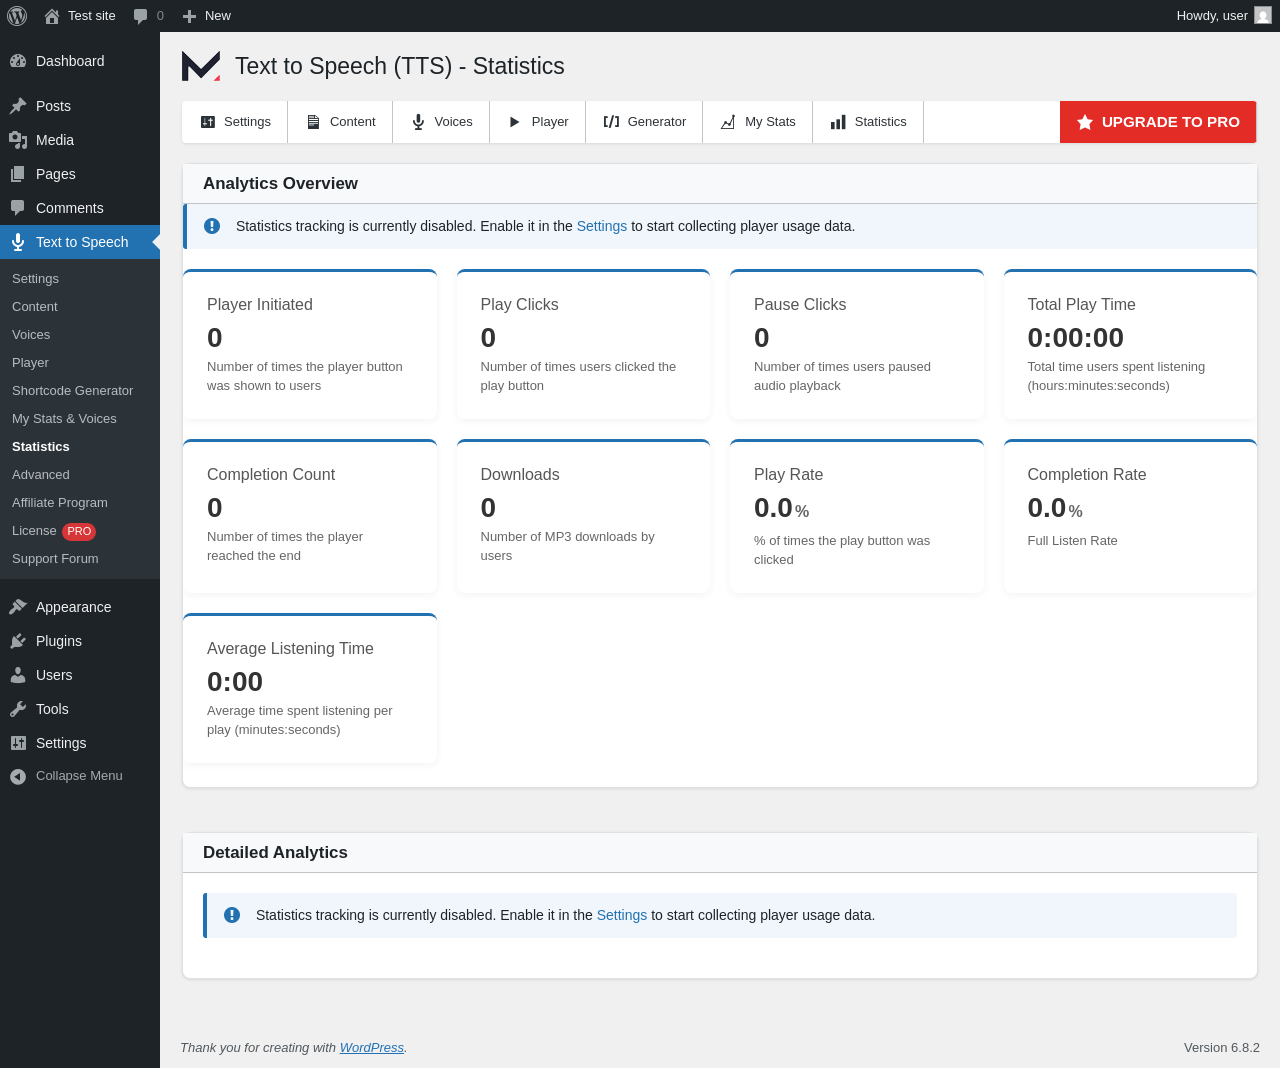Click the user avatar in top right

pyautogui.click(x=1263, y=15)
